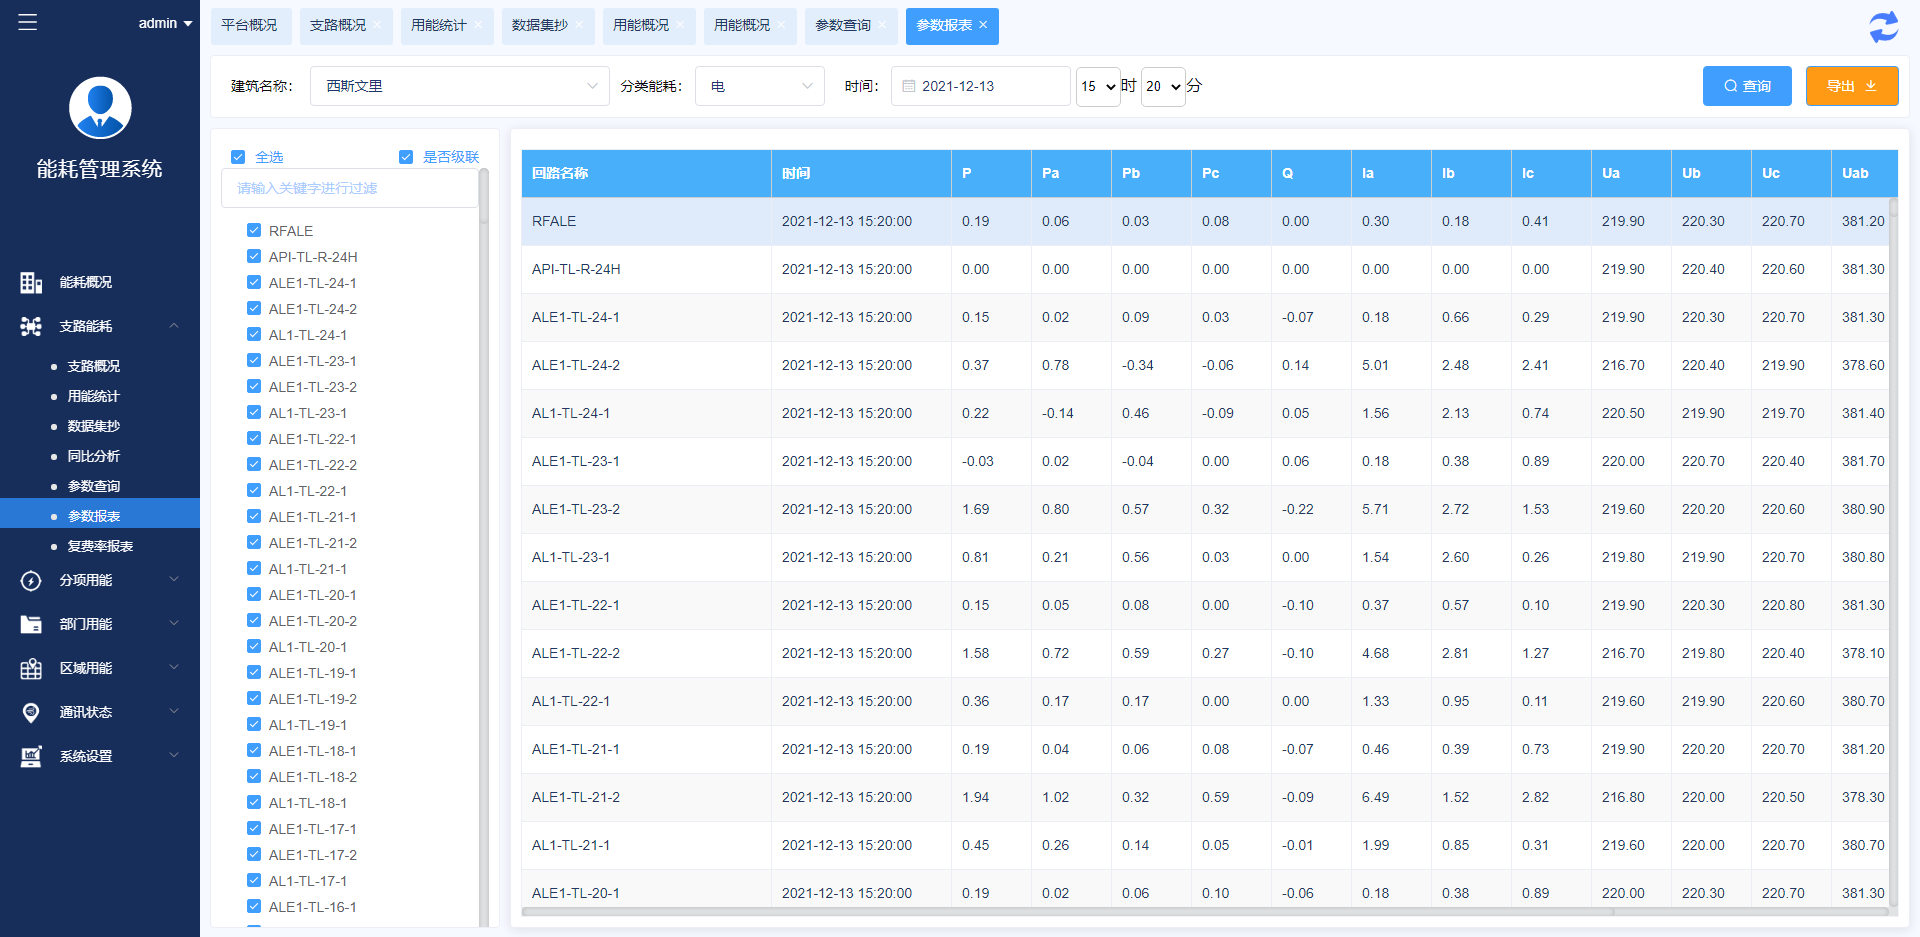Open the 分类能耗 dropdown

[x=760, y=86]
